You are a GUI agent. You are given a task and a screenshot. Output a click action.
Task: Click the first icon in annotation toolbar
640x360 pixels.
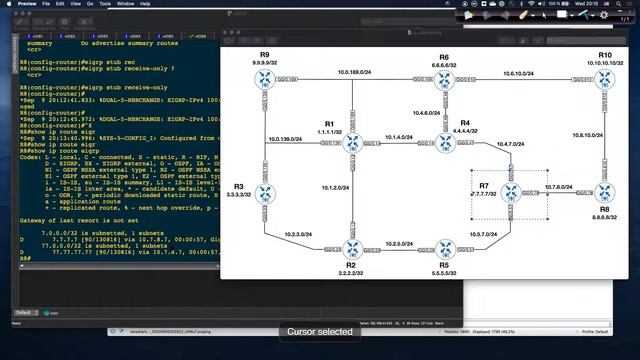click(x=468, y=16)
